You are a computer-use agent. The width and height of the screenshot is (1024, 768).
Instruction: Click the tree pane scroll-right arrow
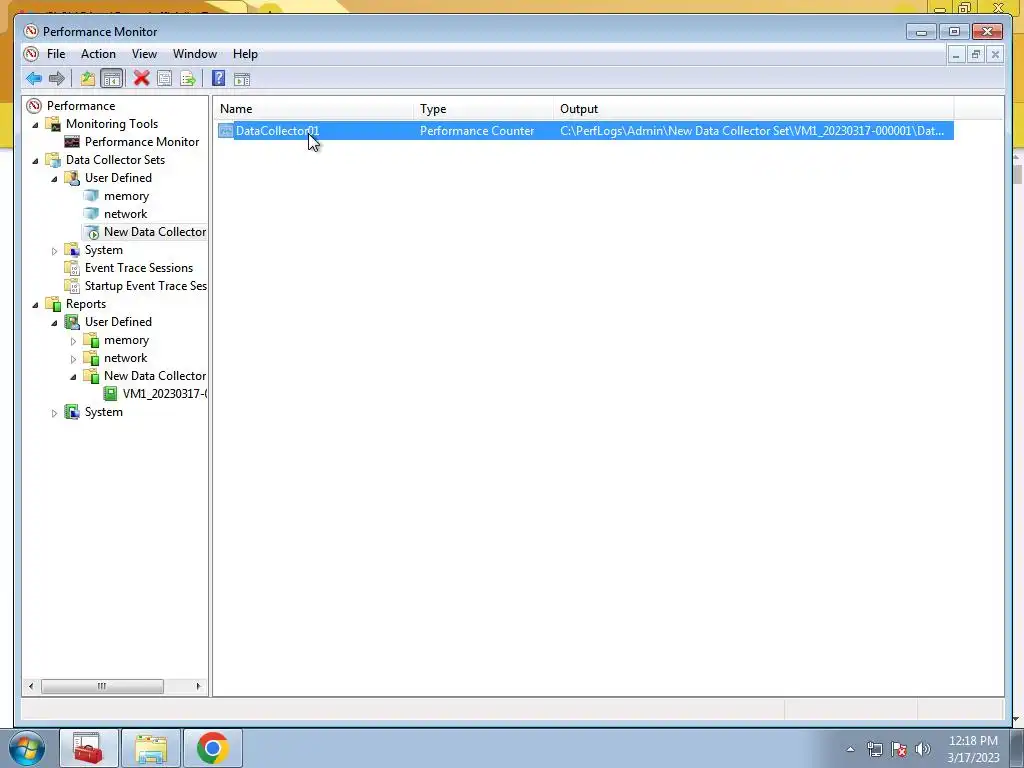pos(199,686)
